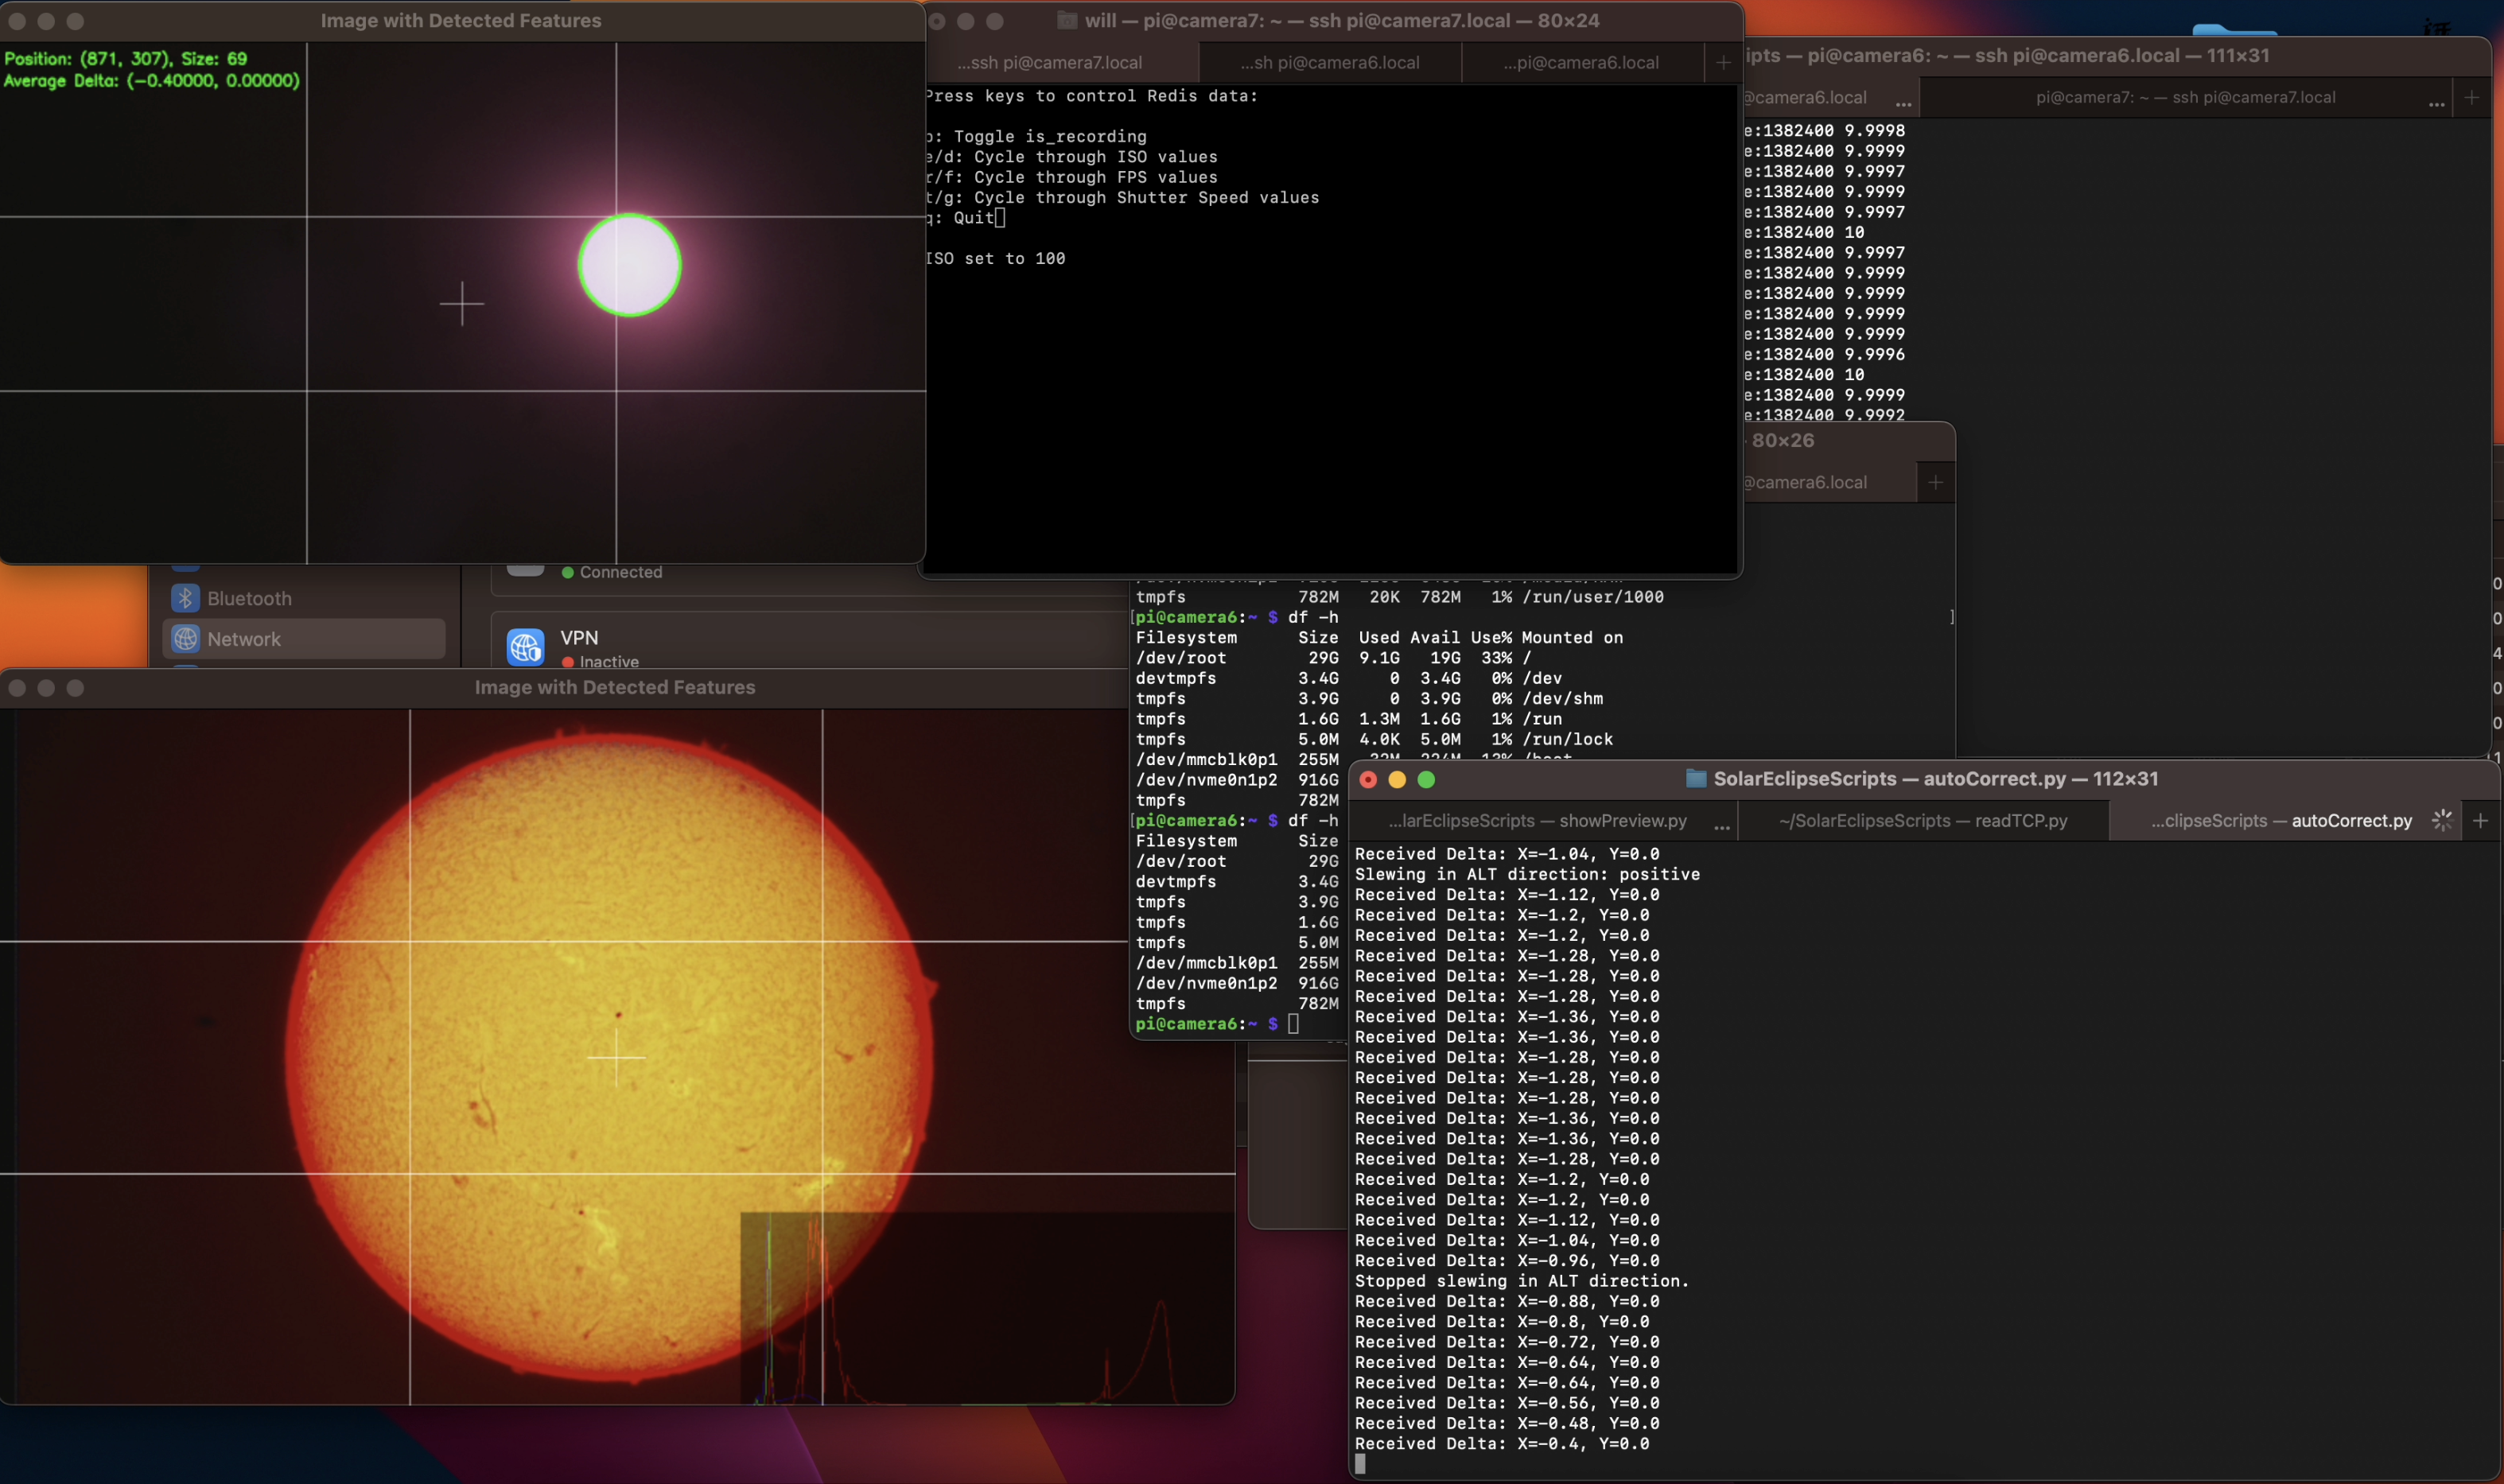Click folder proxy icon beside SolarEclipseScripts title
The image size is (2504, 1484).
click(1695, 778)
